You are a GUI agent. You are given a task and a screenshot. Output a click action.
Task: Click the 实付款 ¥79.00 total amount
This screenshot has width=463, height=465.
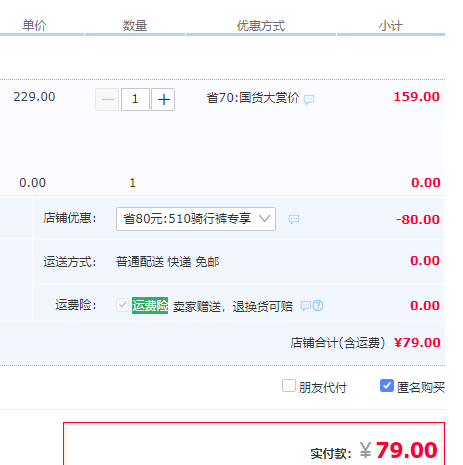(x=398, y=451)
